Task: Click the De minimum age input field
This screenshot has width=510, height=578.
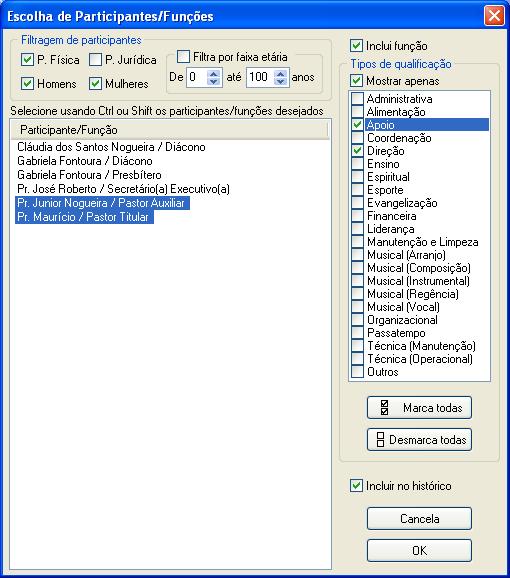Action: tap(197, 77)
